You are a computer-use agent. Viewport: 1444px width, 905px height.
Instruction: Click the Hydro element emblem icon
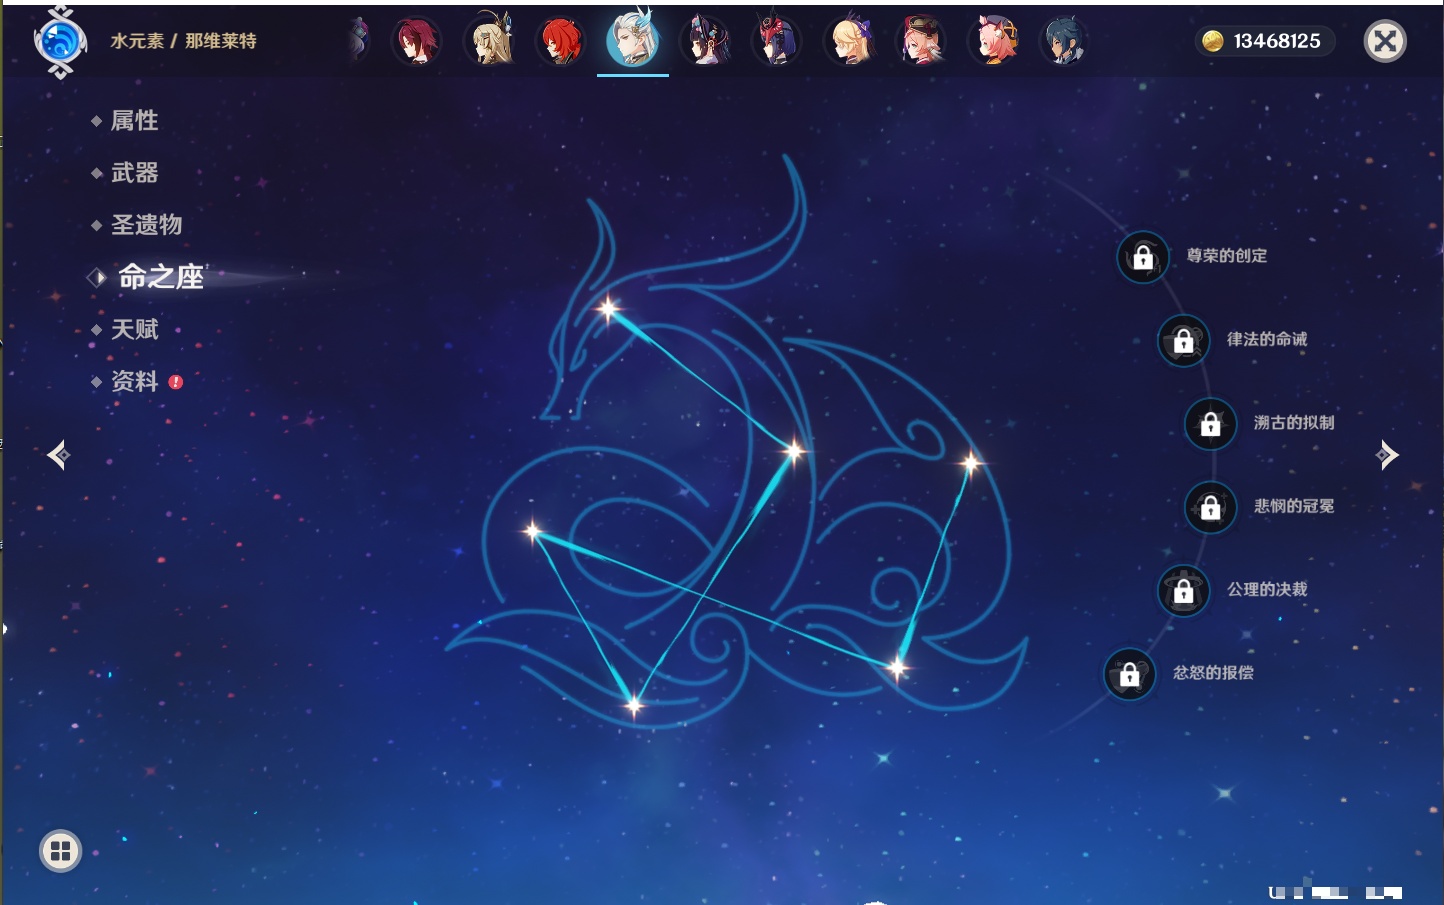pyautogui.click(x=60, y=42)
